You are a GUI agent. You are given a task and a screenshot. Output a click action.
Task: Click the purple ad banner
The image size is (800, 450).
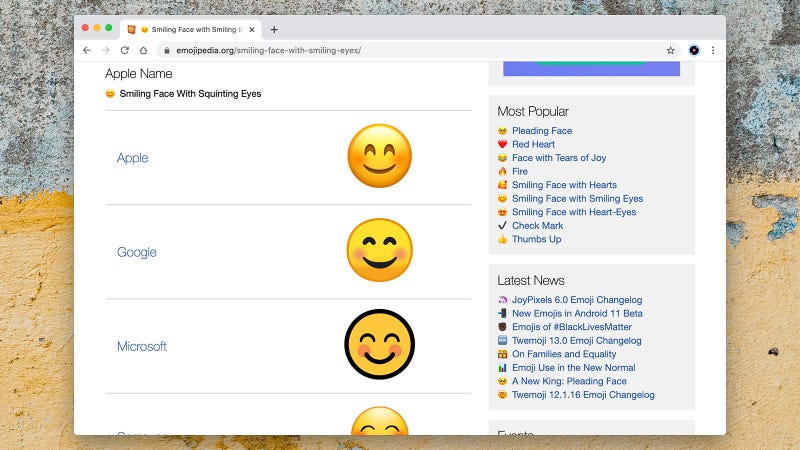pos(591,69)
